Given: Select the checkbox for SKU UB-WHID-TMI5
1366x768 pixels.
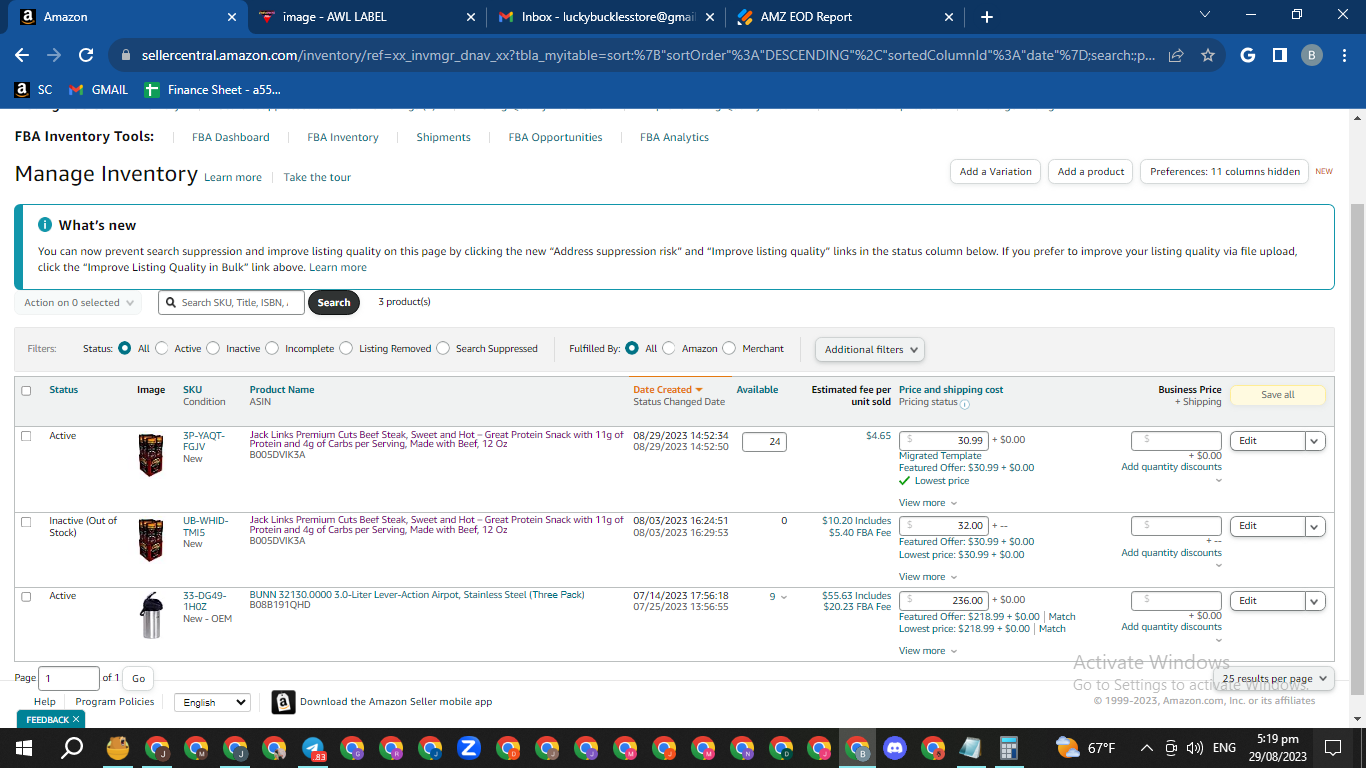Looking at the screenshot, I should tap(26, 522).
